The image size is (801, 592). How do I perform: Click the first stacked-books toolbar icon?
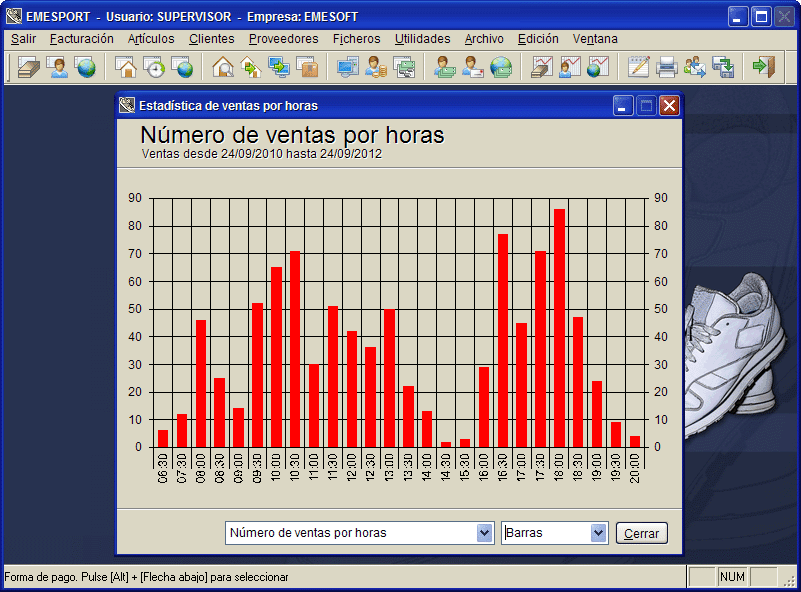(30, 67)
